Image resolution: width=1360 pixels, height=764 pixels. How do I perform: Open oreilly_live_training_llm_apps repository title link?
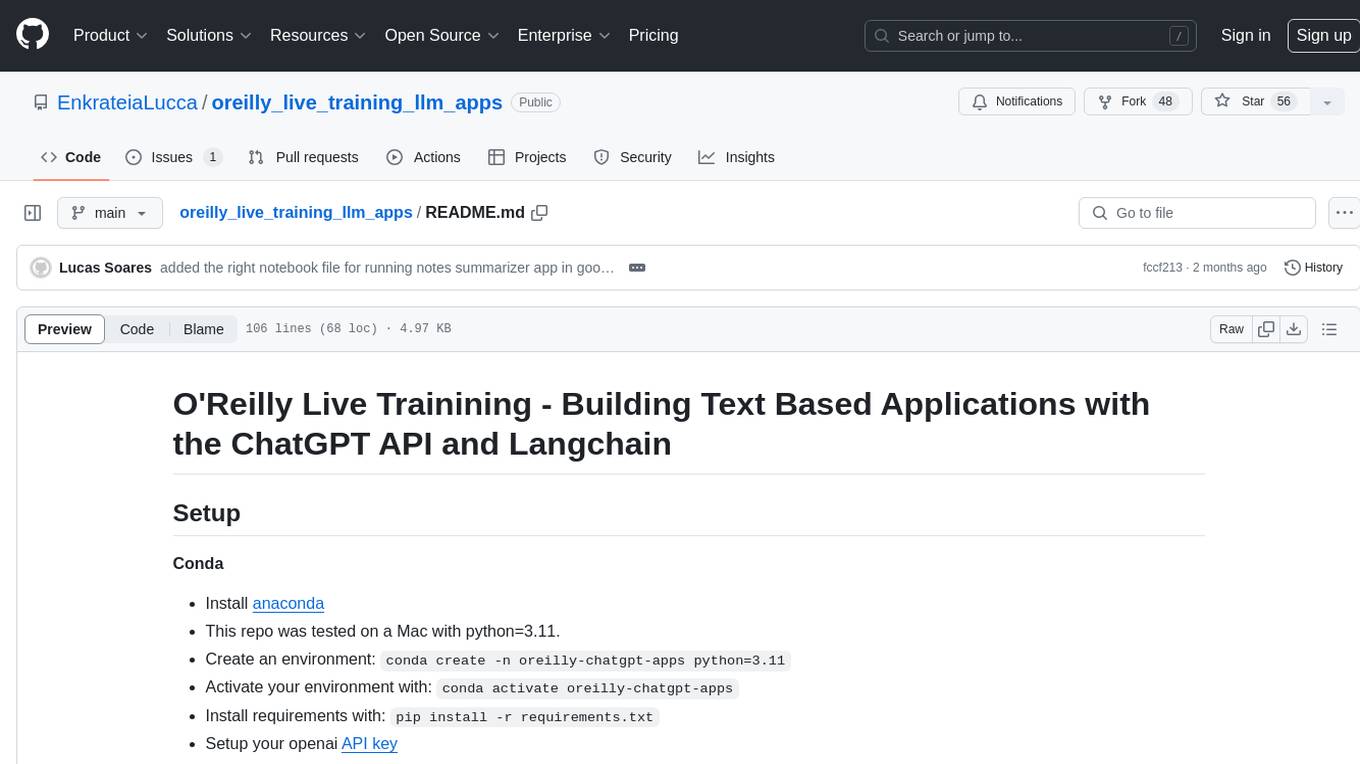(357, 102)
